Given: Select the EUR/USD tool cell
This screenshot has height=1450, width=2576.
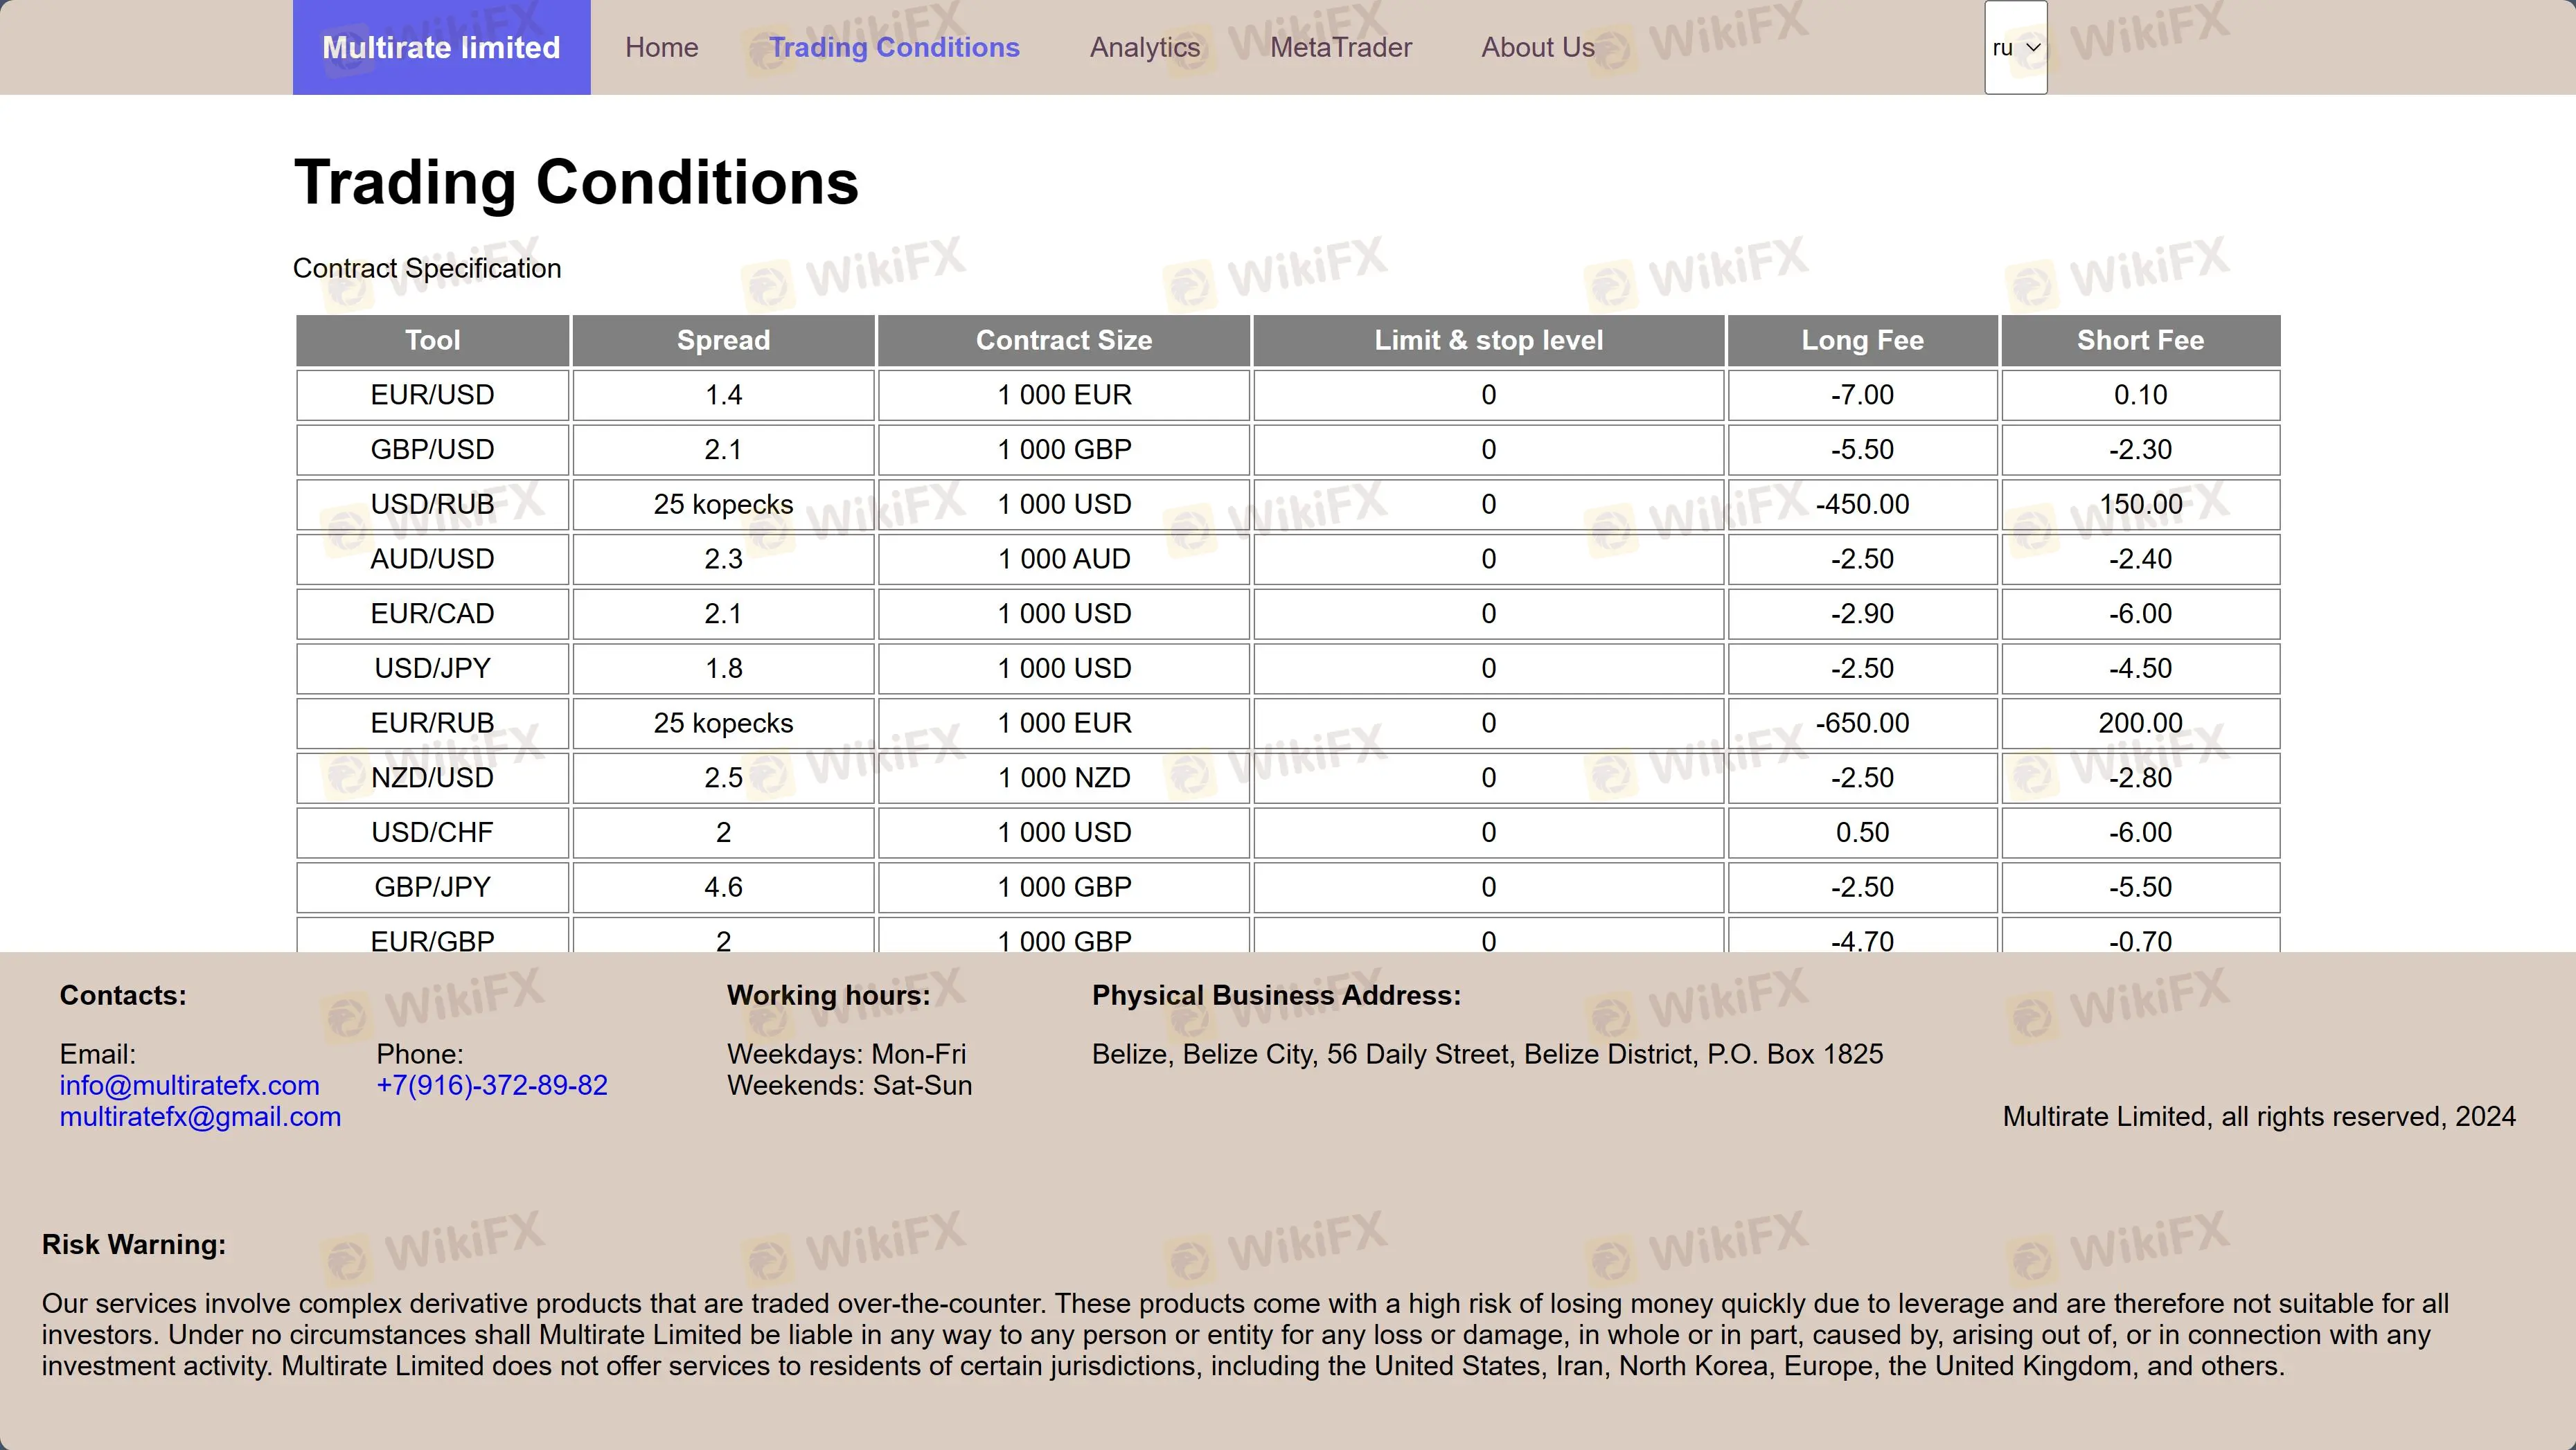Looking at the screenshot, I should pyautogui.click(x=432, y=395).
